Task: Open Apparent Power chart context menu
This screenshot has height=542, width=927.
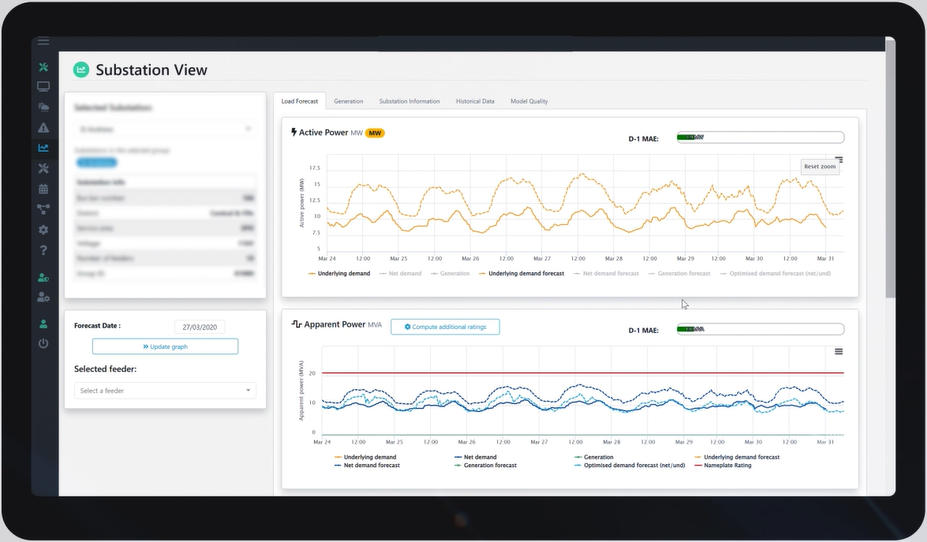Action: pyautogui.click(x=839, y=351)
